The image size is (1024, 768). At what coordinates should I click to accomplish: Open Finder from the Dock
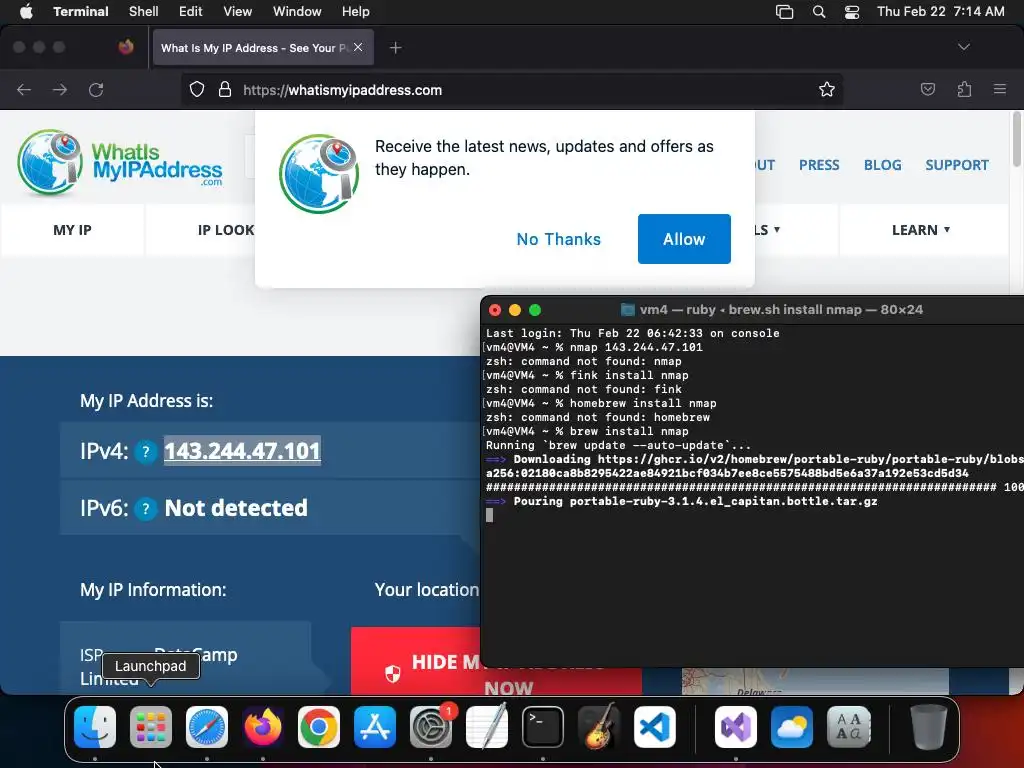(x=95, y=727)
